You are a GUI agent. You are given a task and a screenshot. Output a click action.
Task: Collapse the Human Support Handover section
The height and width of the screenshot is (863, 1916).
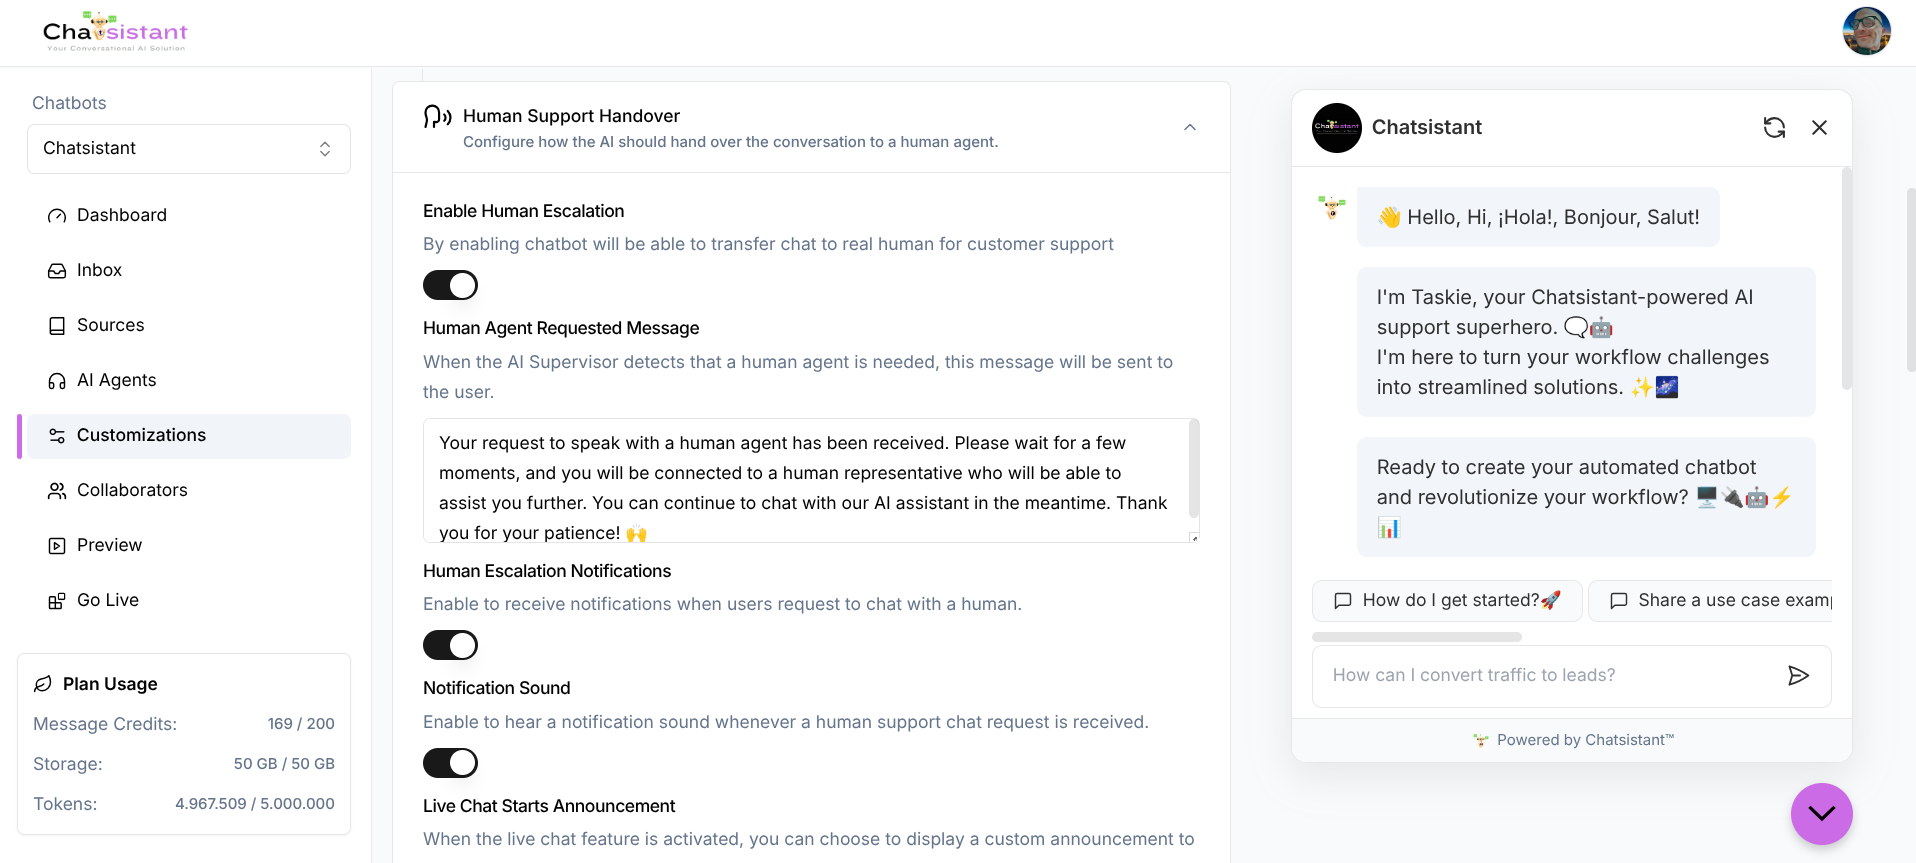pos(1189,127)
